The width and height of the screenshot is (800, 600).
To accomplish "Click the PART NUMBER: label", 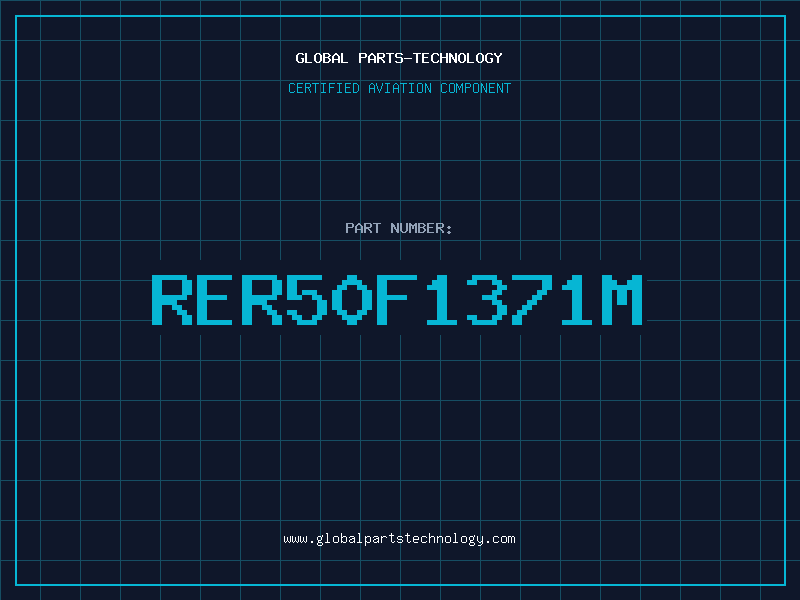I will click(x=399, y=228).
